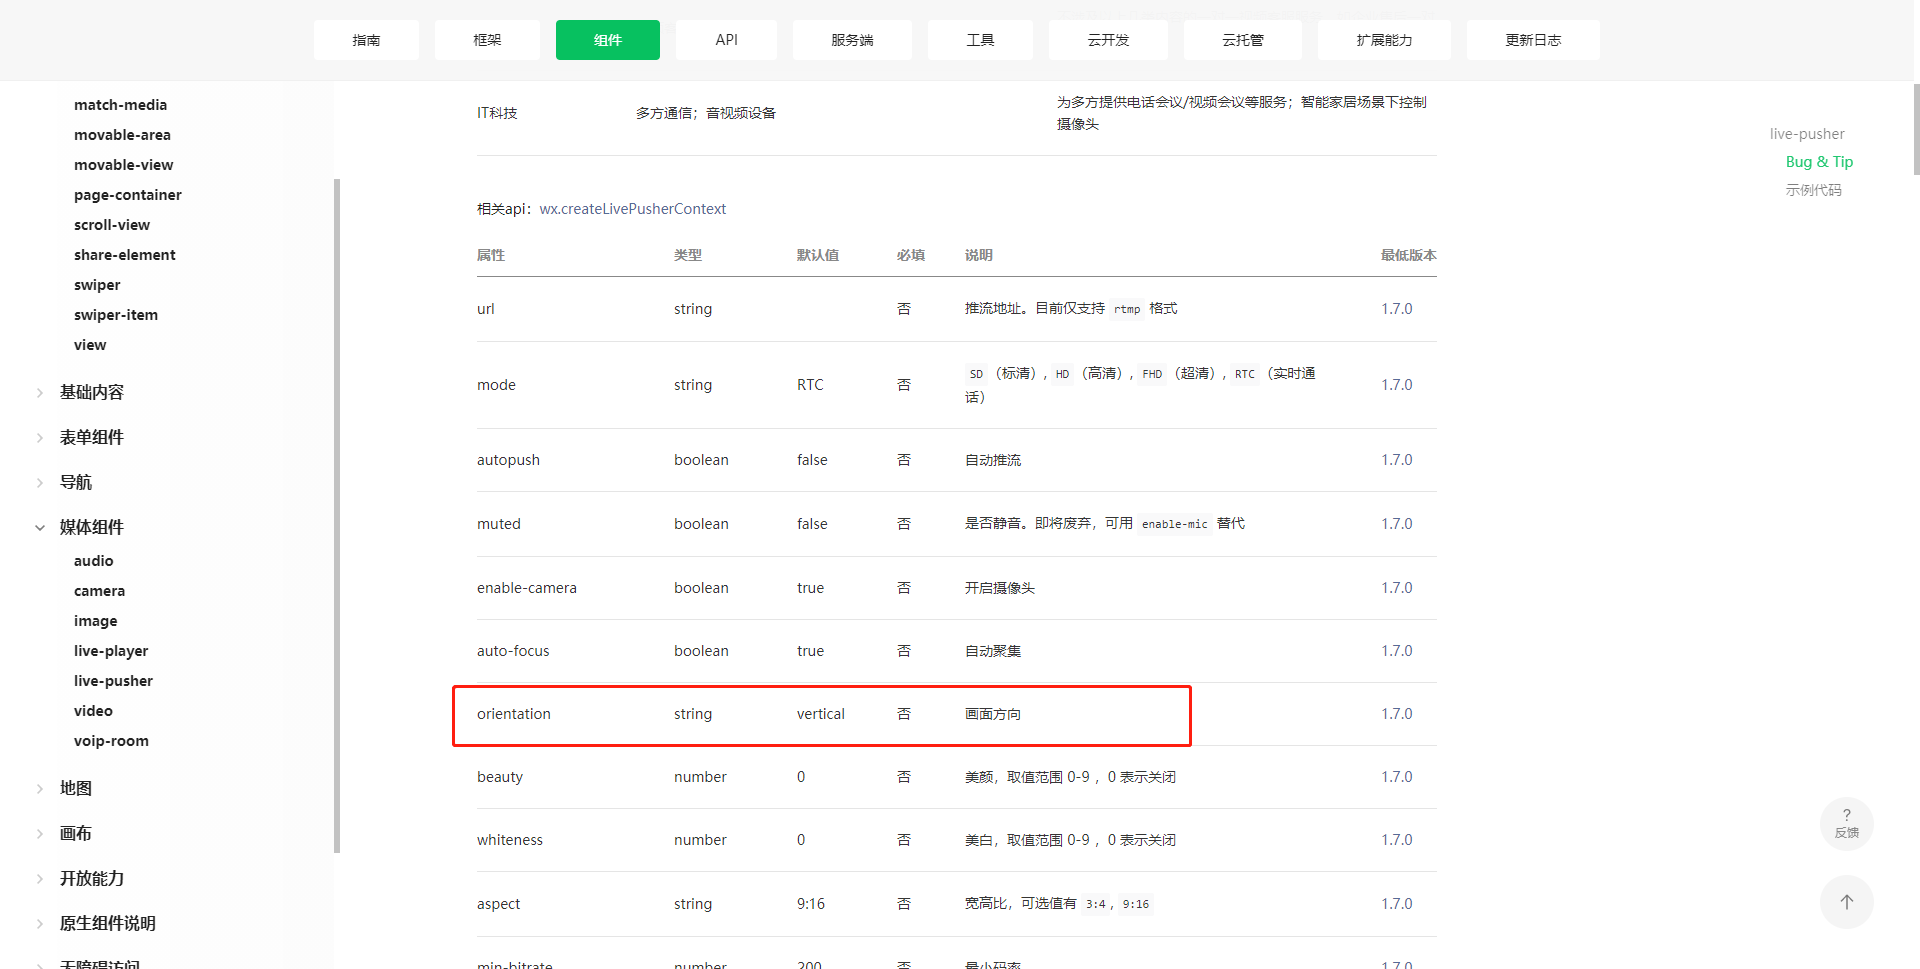This screenshot has width=1920, height=969.
Task: Expand the 地图 section chevron
Action: point(40,789)
